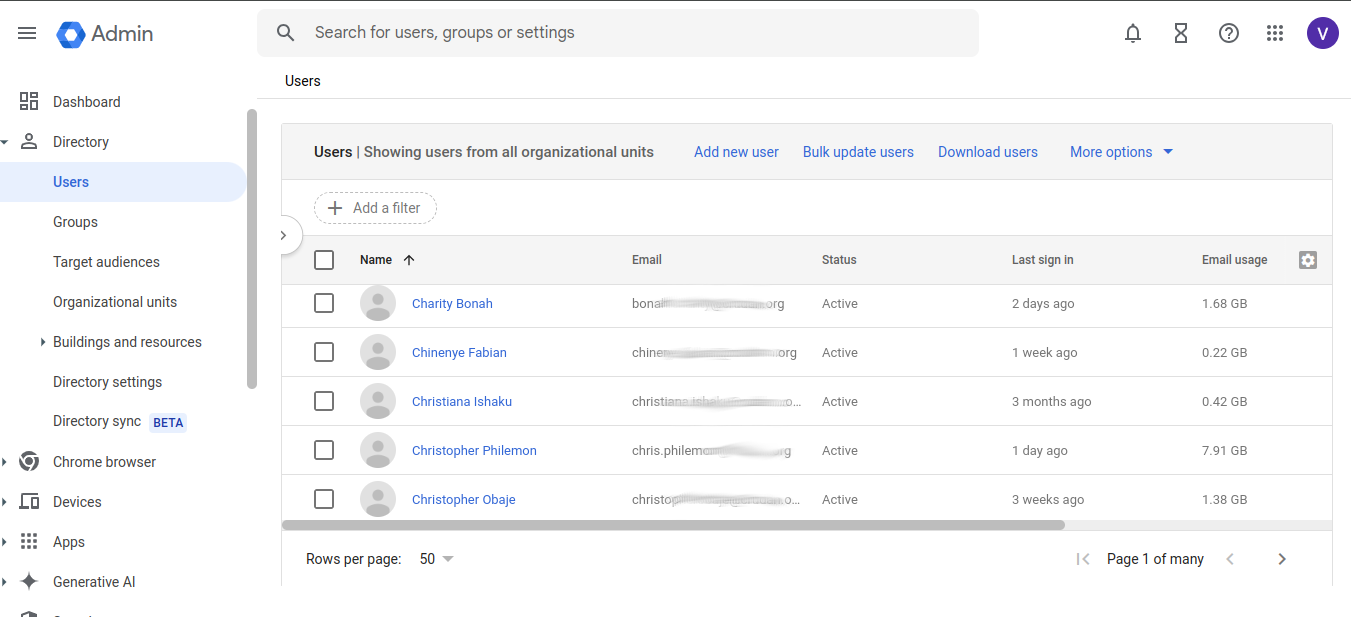The height and width of the screenshot is (617, 1351).
Task: Go to next page of users
Action: coord(1282,559)
